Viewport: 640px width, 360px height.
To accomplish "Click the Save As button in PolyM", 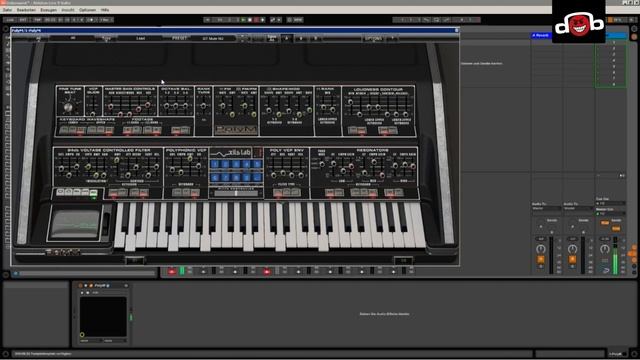I will pos(272,38).
